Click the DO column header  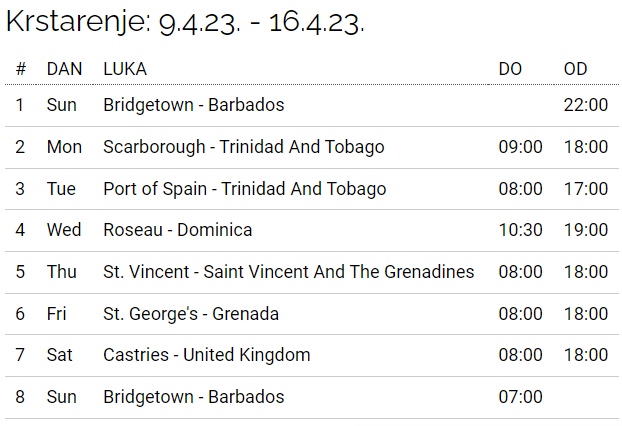511,69
